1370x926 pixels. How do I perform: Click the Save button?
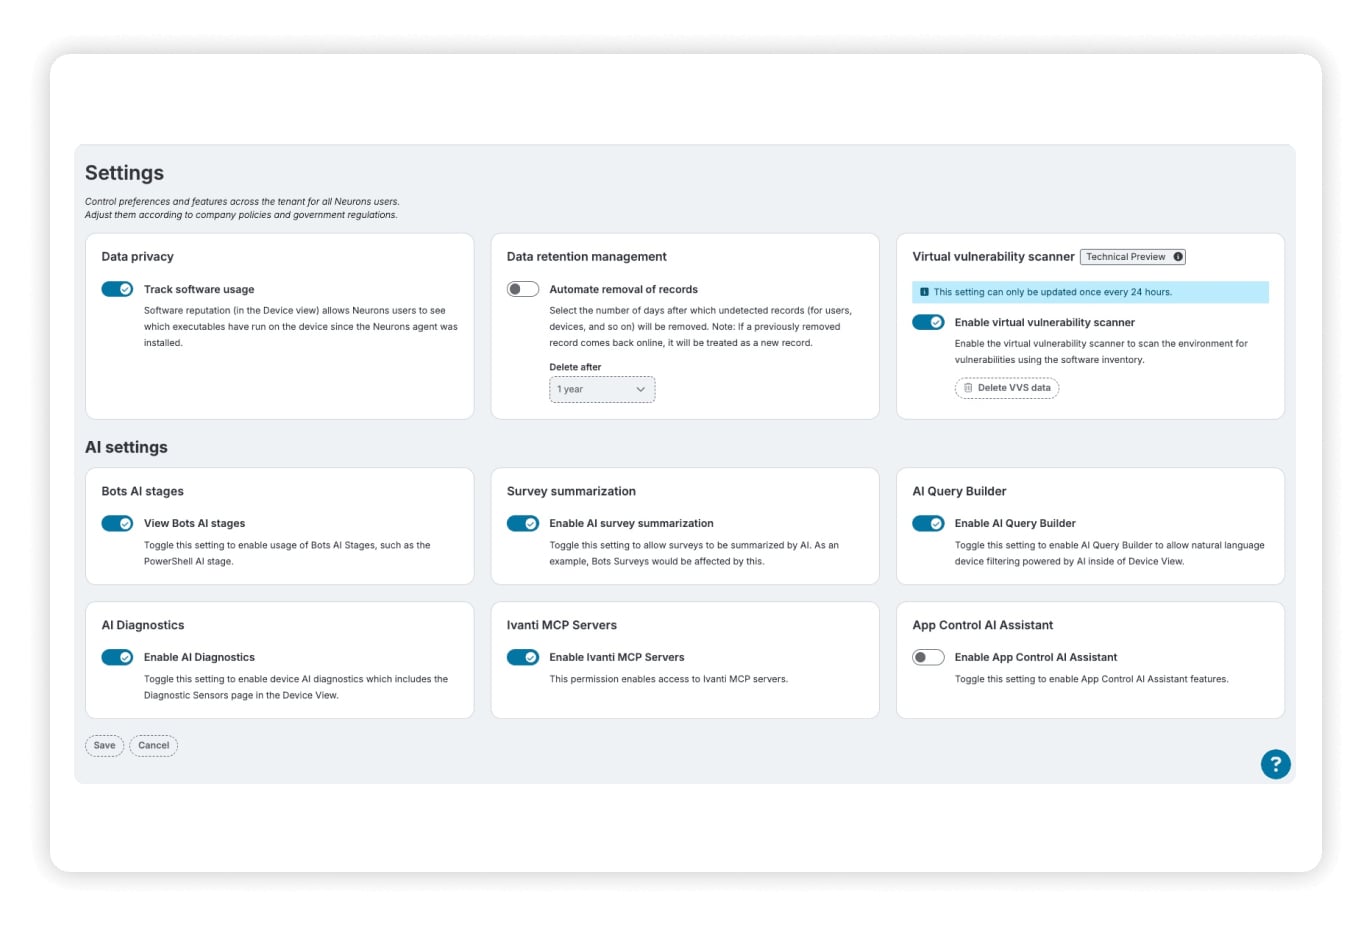[104, 746]
